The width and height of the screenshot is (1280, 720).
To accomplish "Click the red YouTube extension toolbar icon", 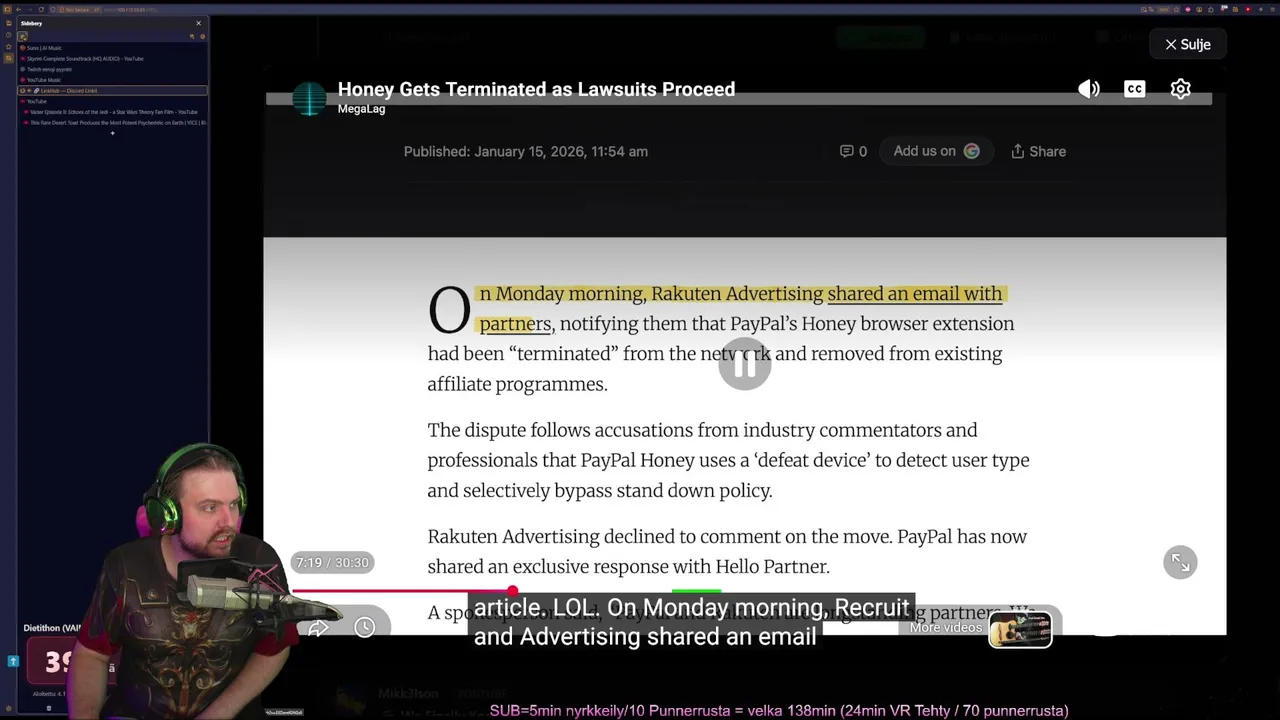I will tap(1248, 9).
